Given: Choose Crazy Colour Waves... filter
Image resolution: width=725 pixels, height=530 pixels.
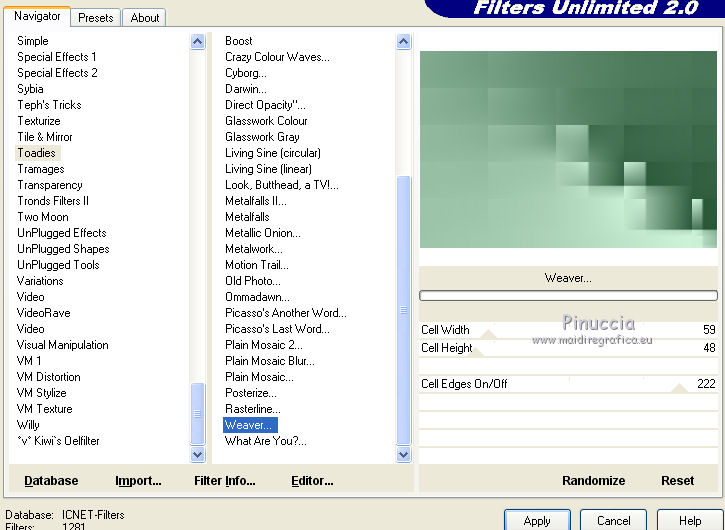Looking at the screenshot, I should click(277, 57).
